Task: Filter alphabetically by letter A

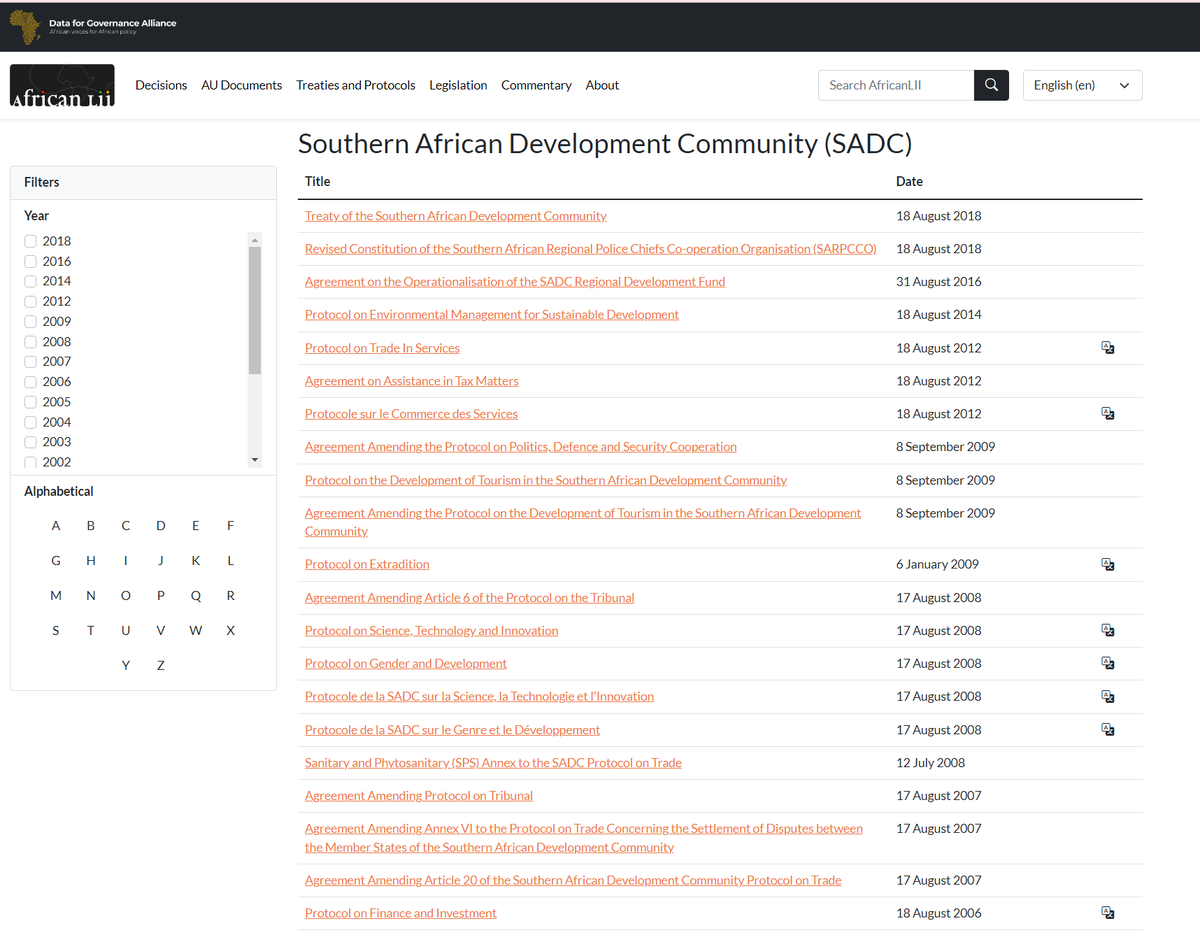Action: pos(56,526)
